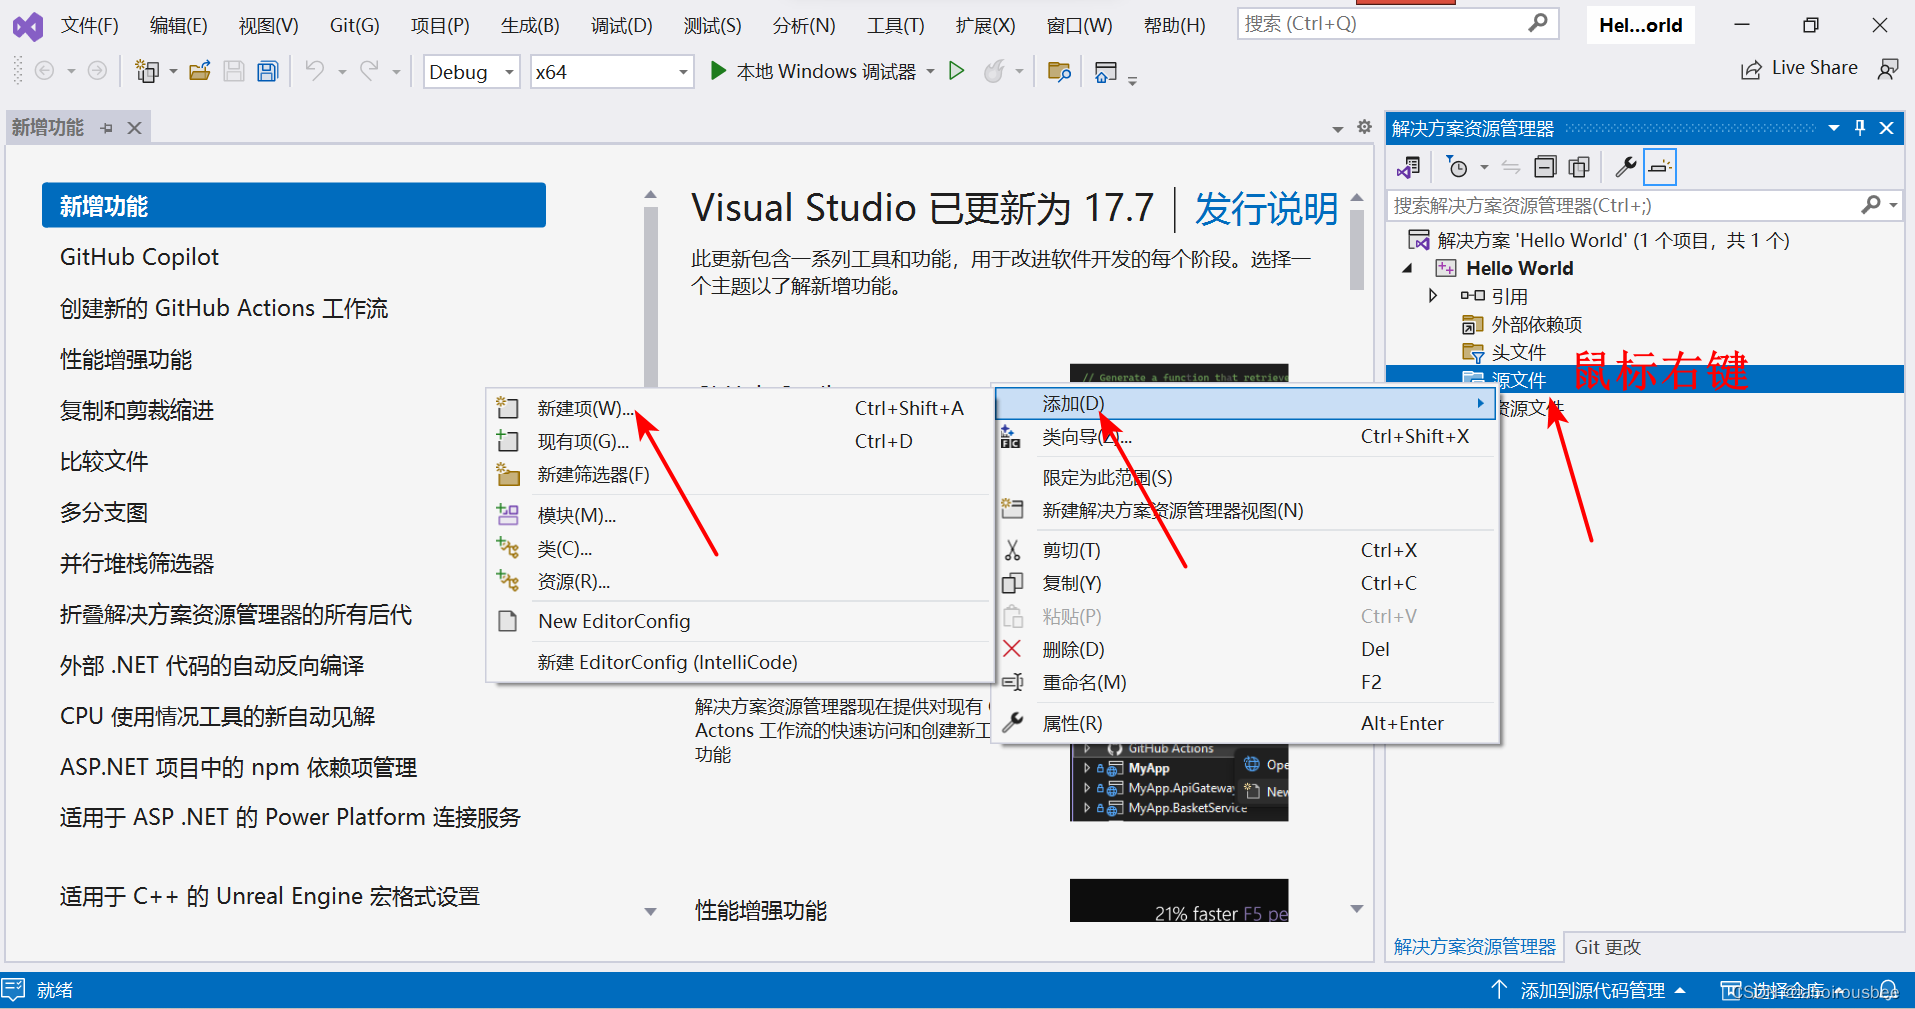This screenshot has height=1009, width=1915.
Task: Open the Git(G) menu
Action: tap(355, 25)
